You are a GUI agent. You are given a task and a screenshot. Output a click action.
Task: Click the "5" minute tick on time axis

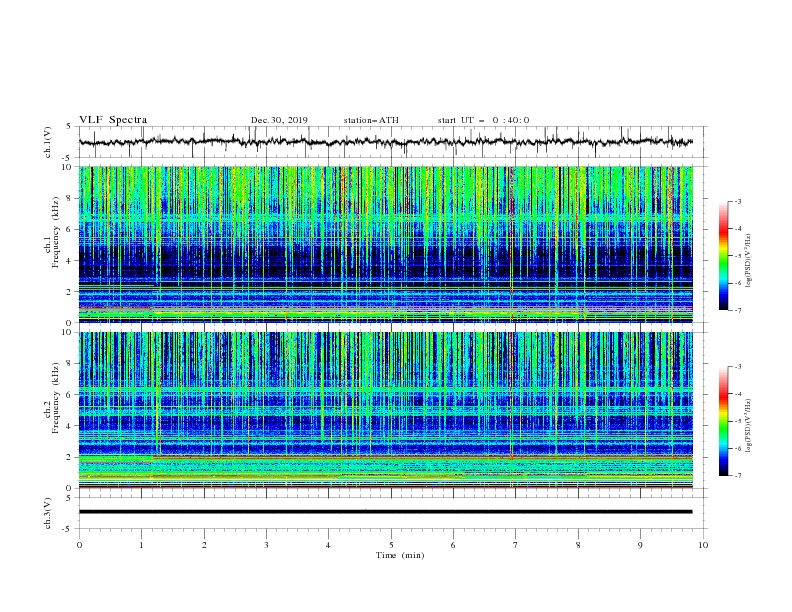tap(391, 545)
